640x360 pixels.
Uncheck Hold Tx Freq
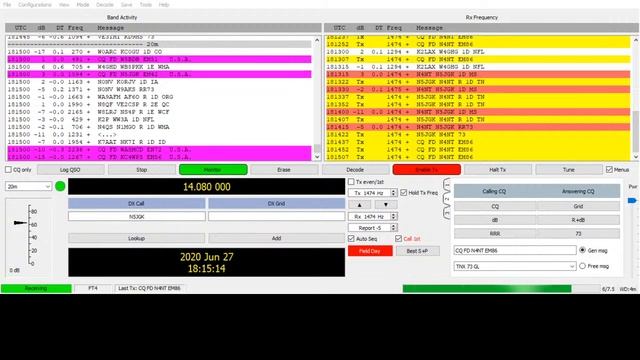point(404,192)
